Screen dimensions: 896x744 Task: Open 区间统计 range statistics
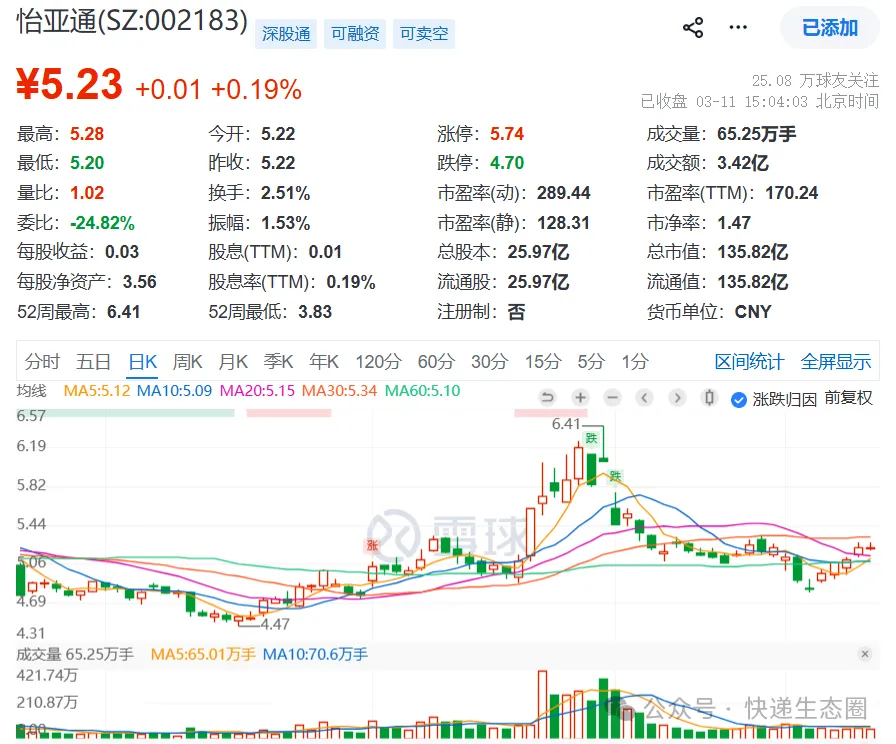click(749, 362)
